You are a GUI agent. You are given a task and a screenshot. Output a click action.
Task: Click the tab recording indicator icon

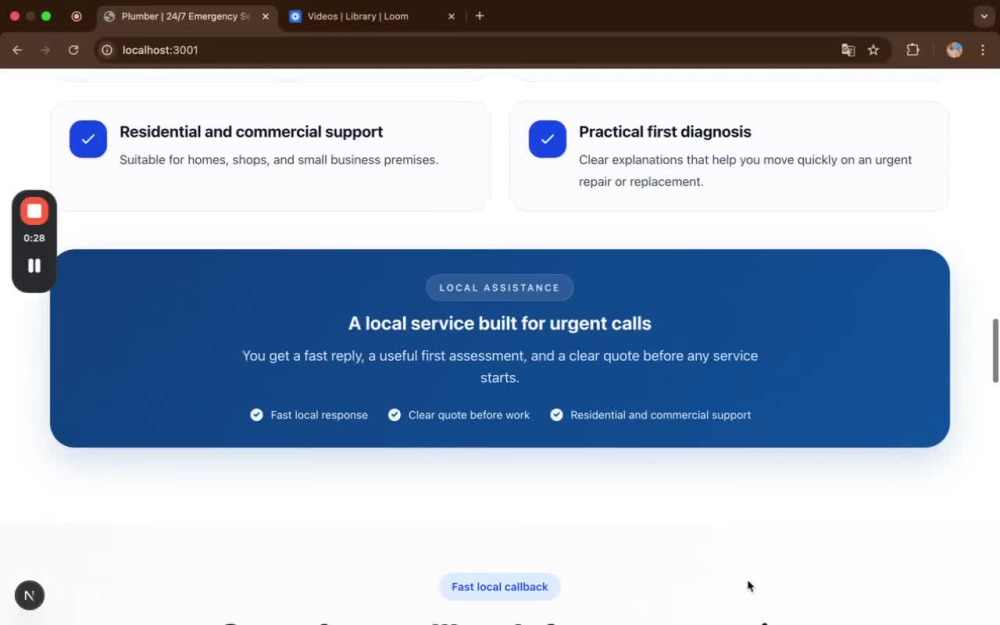(77, 17)
